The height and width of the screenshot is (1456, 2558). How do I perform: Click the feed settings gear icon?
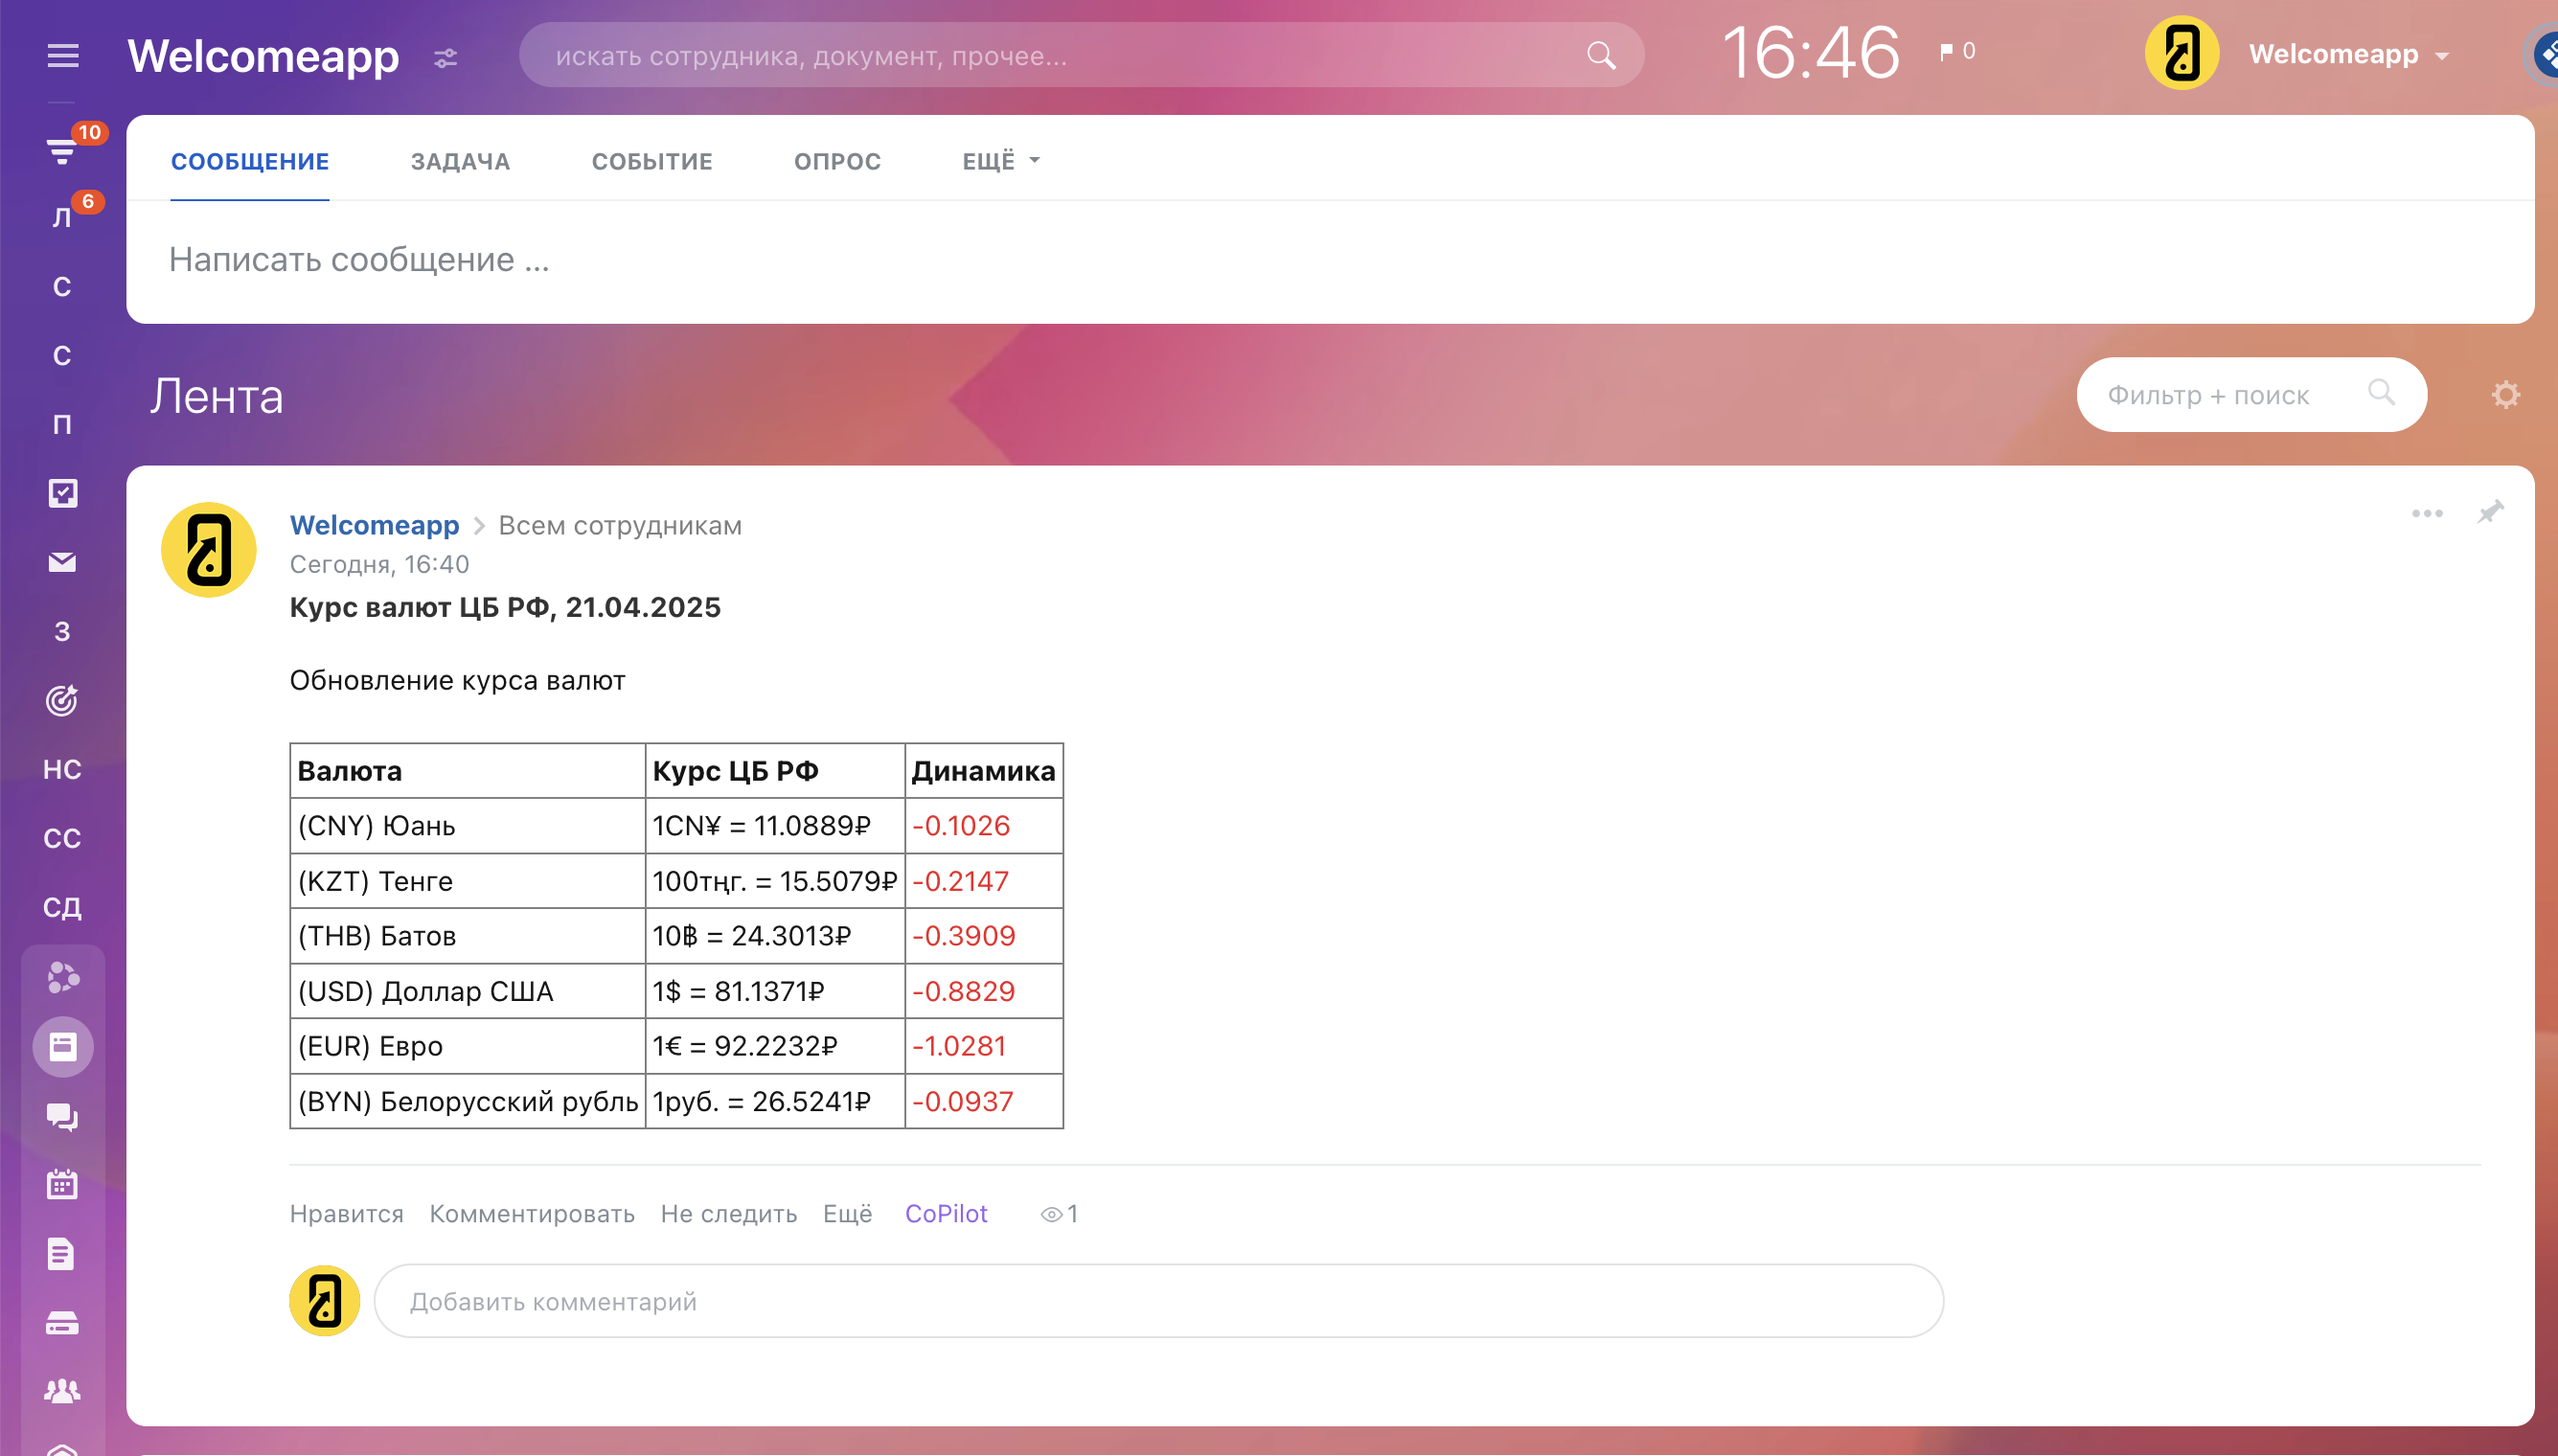pyautogui.click(x=2505, y=395)
